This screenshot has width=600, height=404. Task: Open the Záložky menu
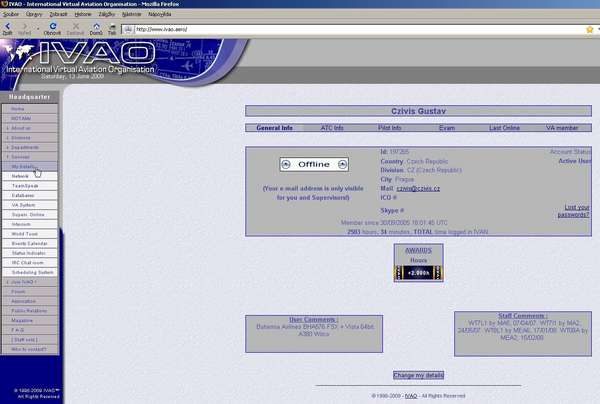[x=107, y=14]
